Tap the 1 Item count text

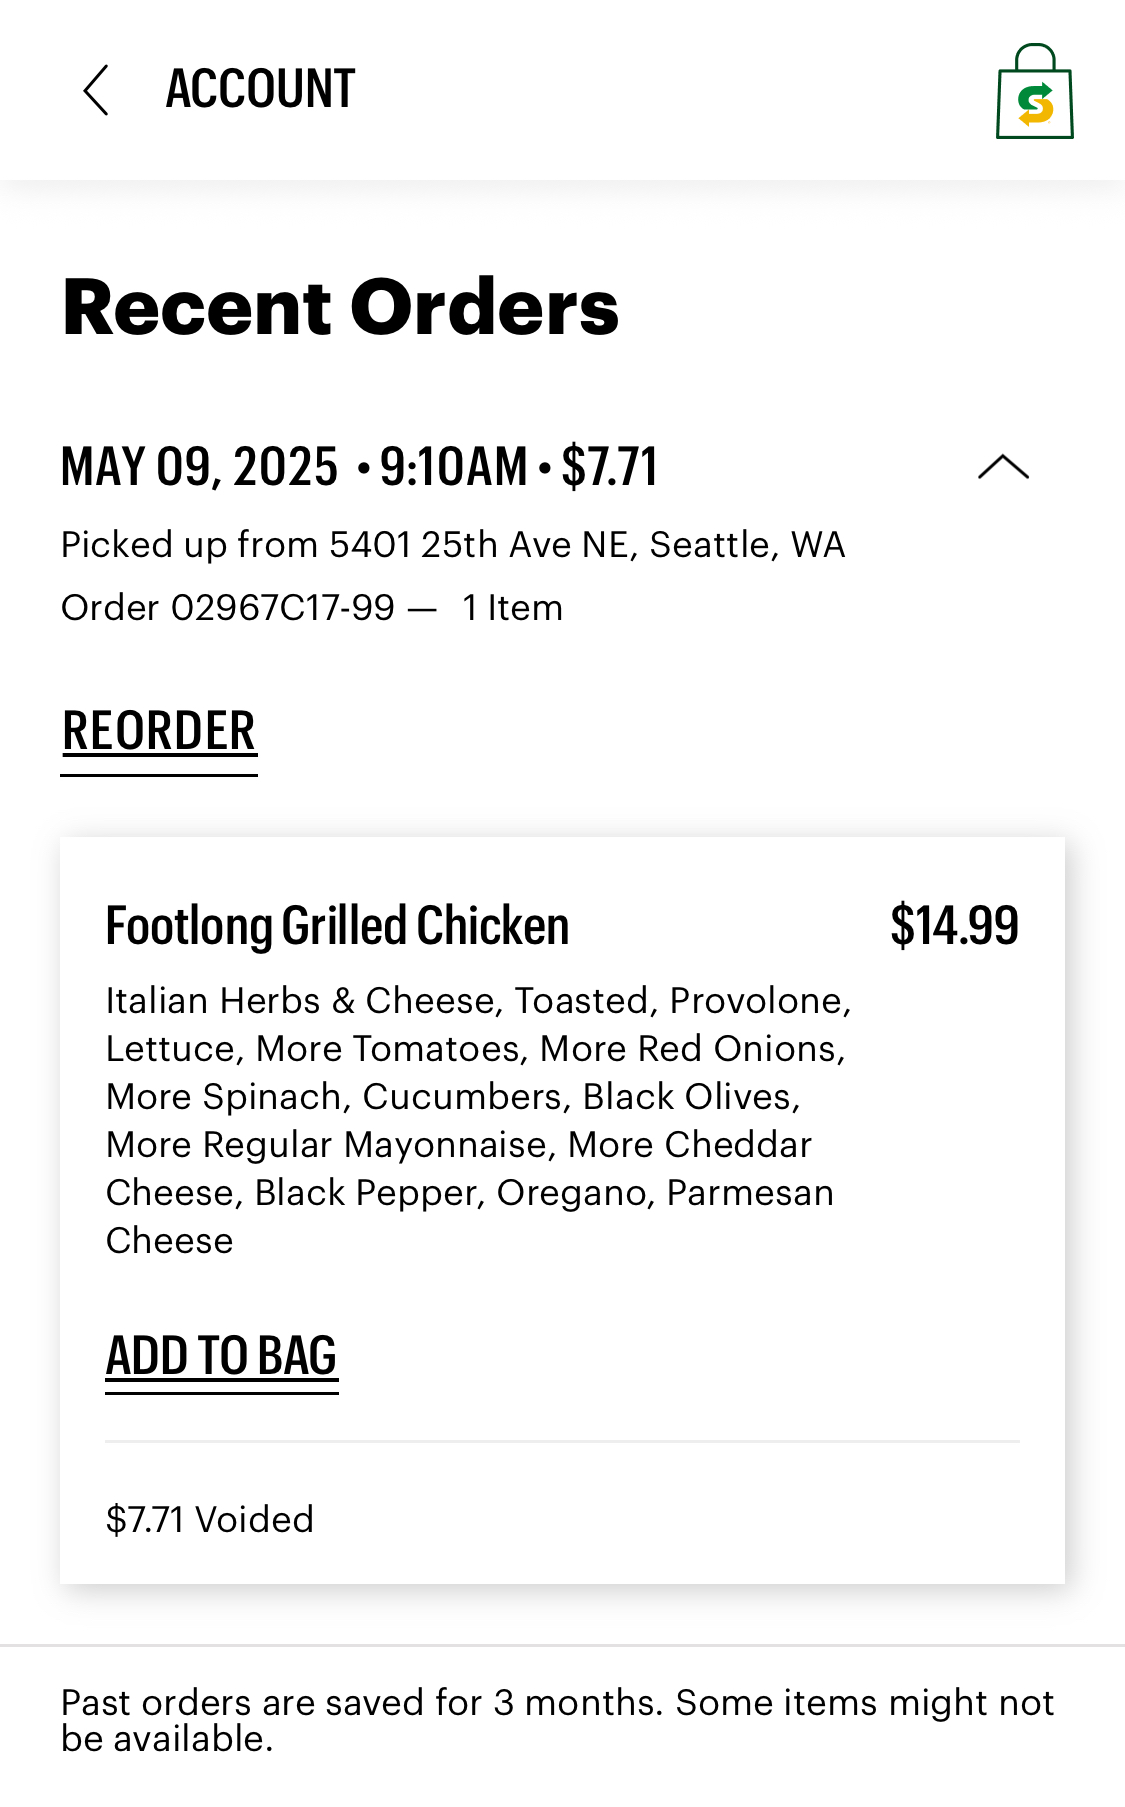512,608
